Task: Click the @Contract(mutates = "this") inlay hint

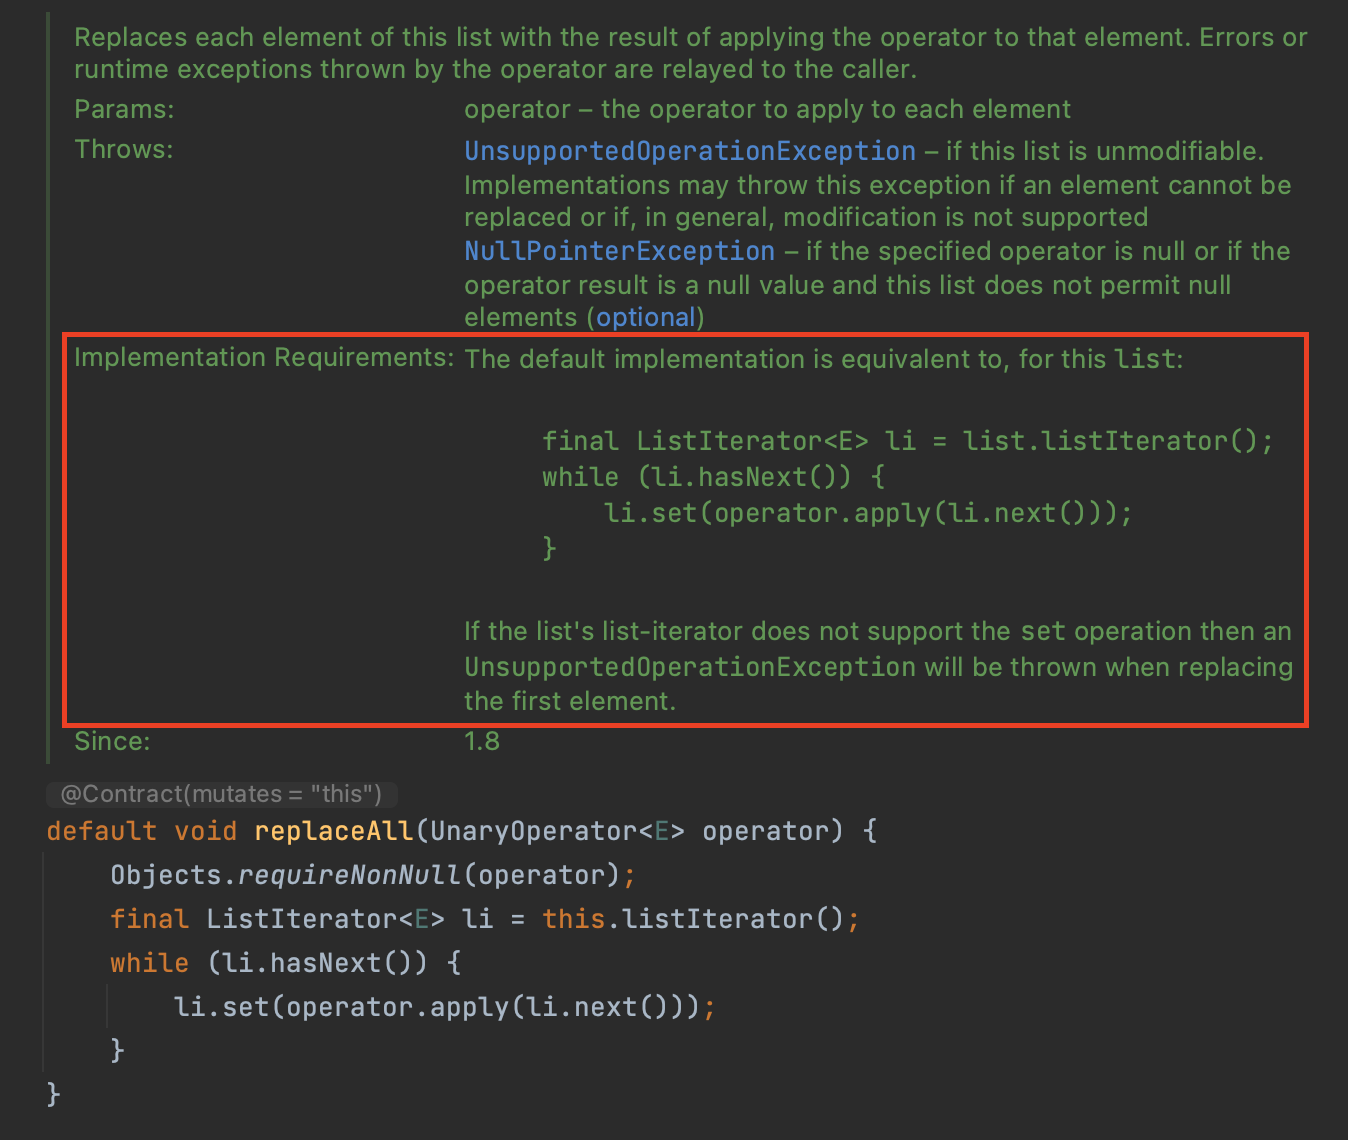Action: (221, 794)
